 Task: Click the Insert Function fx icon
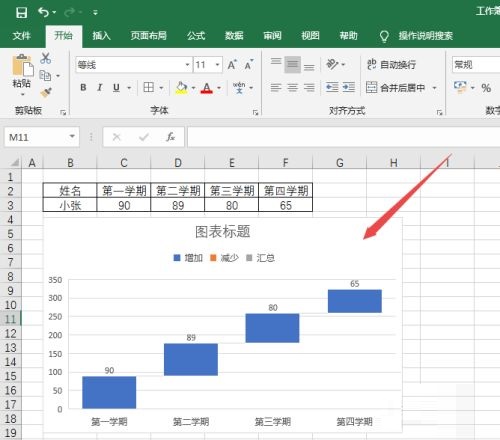pos(170,137)
